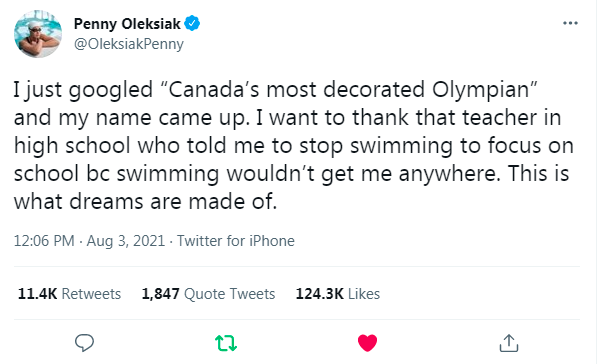Unlike the tweet via red heart

tap(367, 343)
